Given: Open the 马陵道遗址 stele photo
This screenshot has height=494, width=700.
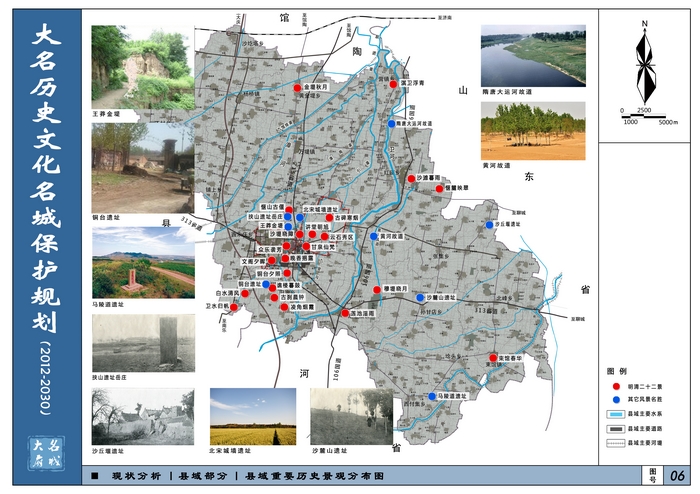Looking at the screenshot, I should coord(143,263).
